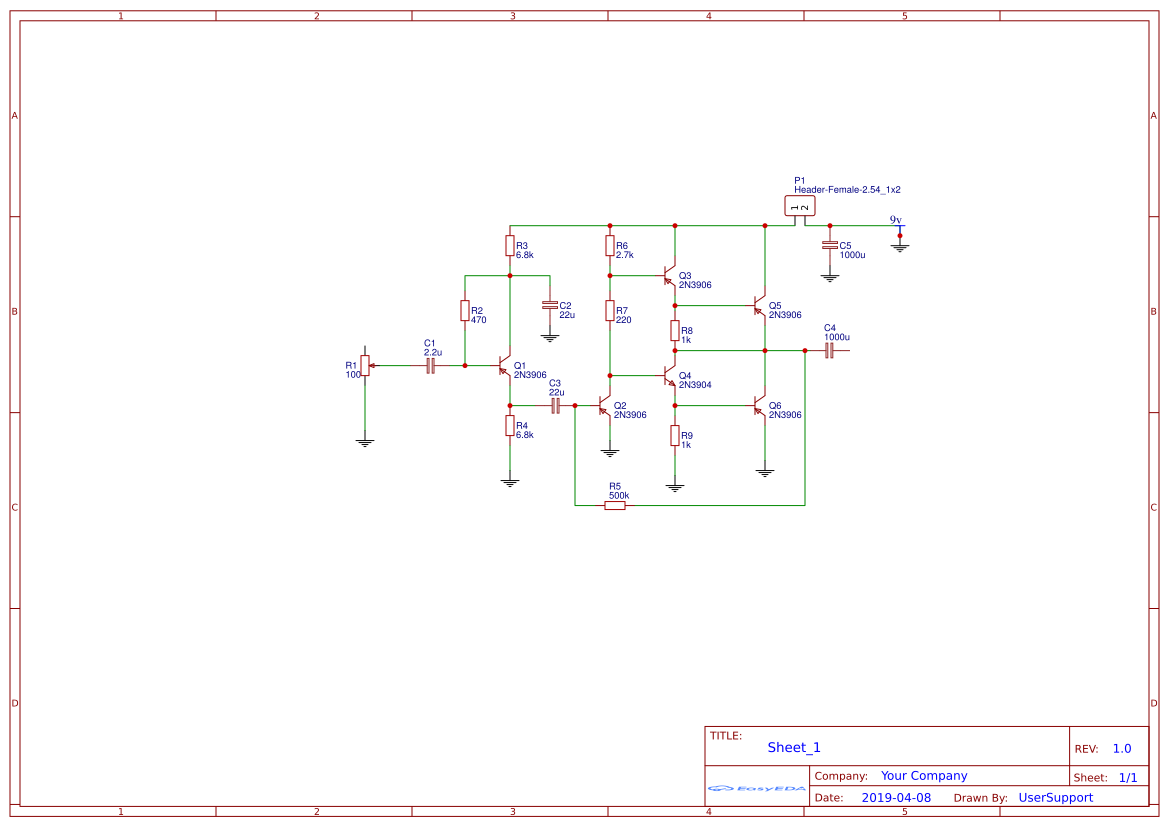The image size is (1169, 827).
Task: Select the UserSupport drawn-by text
Action: (1055, 798)
